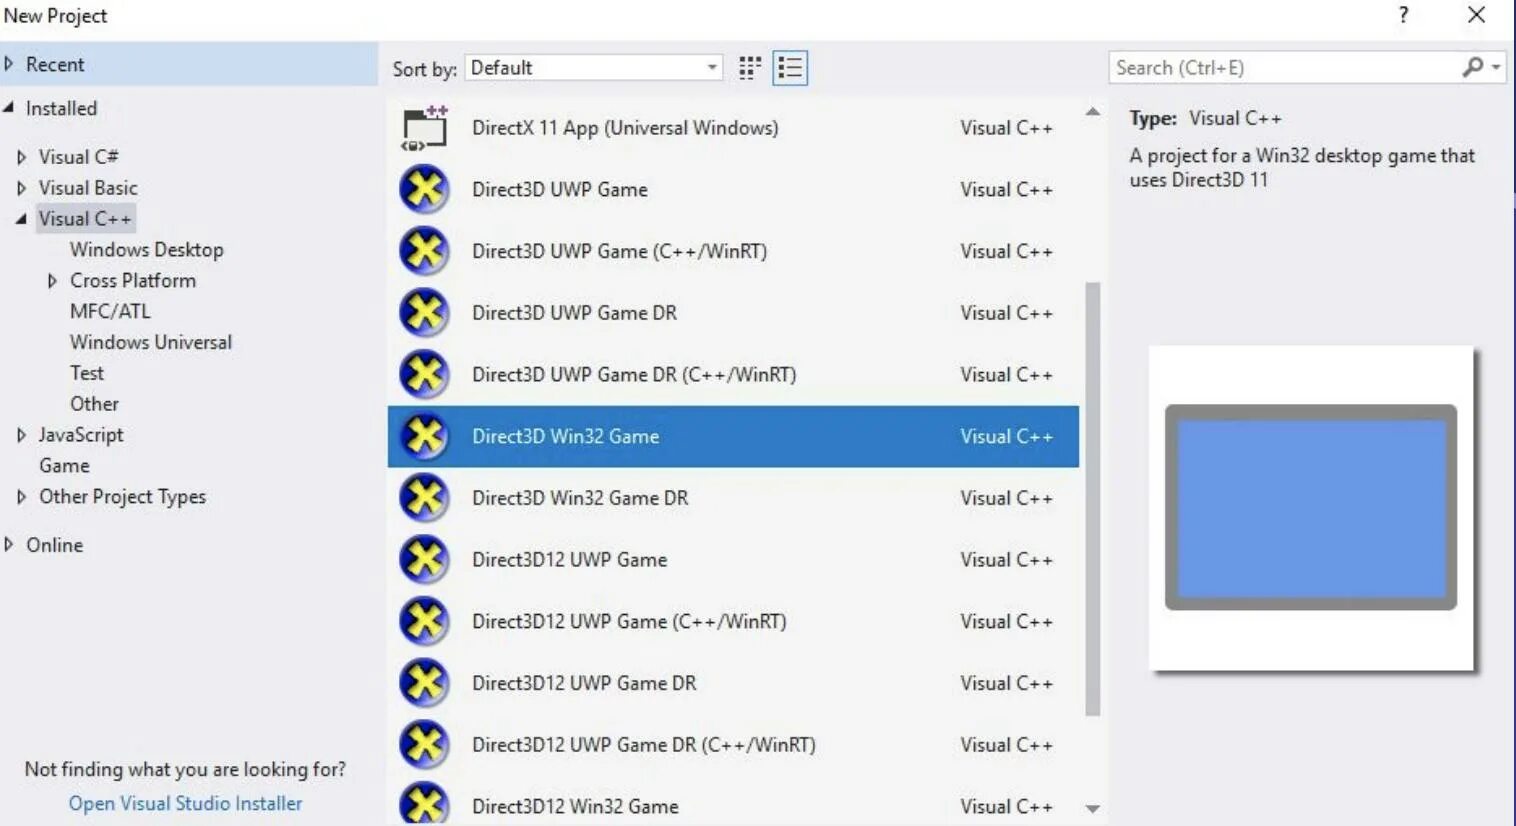Image resolution: width=1516 pixels, height=826 pixels.
Task: Select Direct3D UWP Game DR name text
Action: [574, 313]
